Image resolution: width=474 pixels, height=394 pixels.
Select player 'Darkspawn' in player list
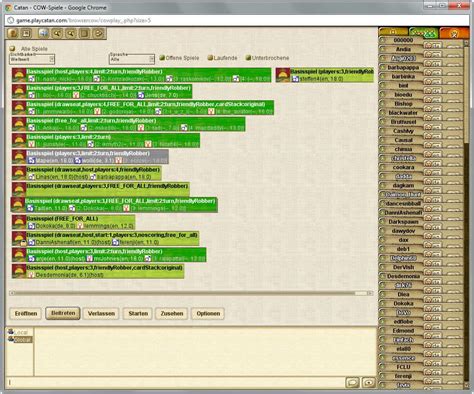(403, 222)
